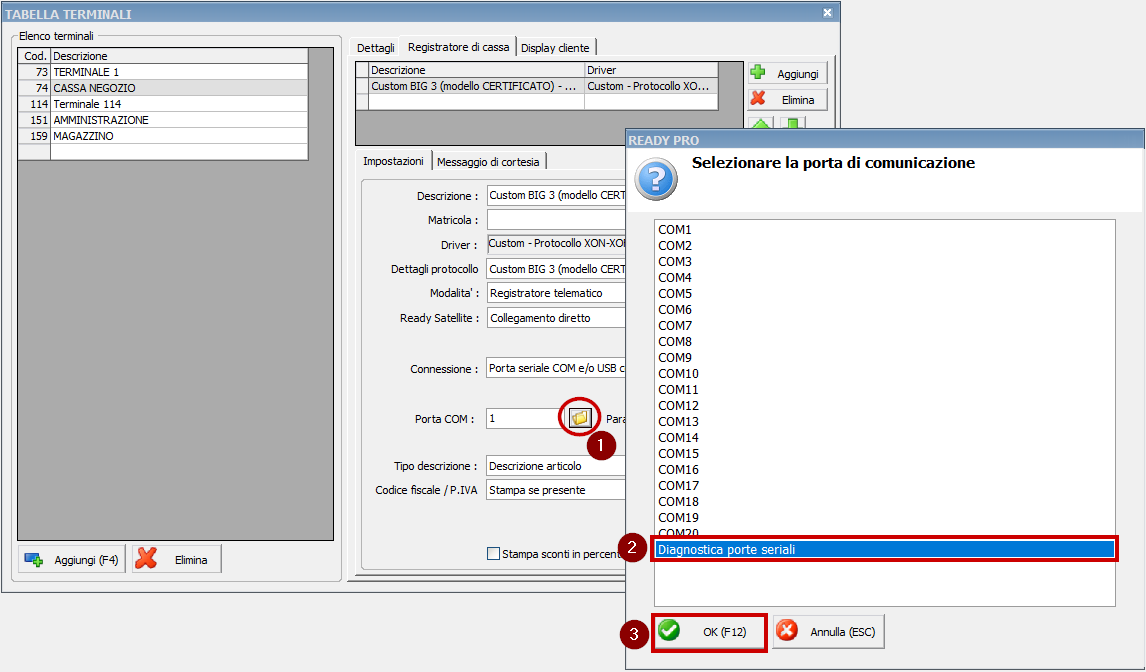1146x672 pixels.
Task: Open the Connessione combo box
Action: pyautogui.click(x=555, y=369)
